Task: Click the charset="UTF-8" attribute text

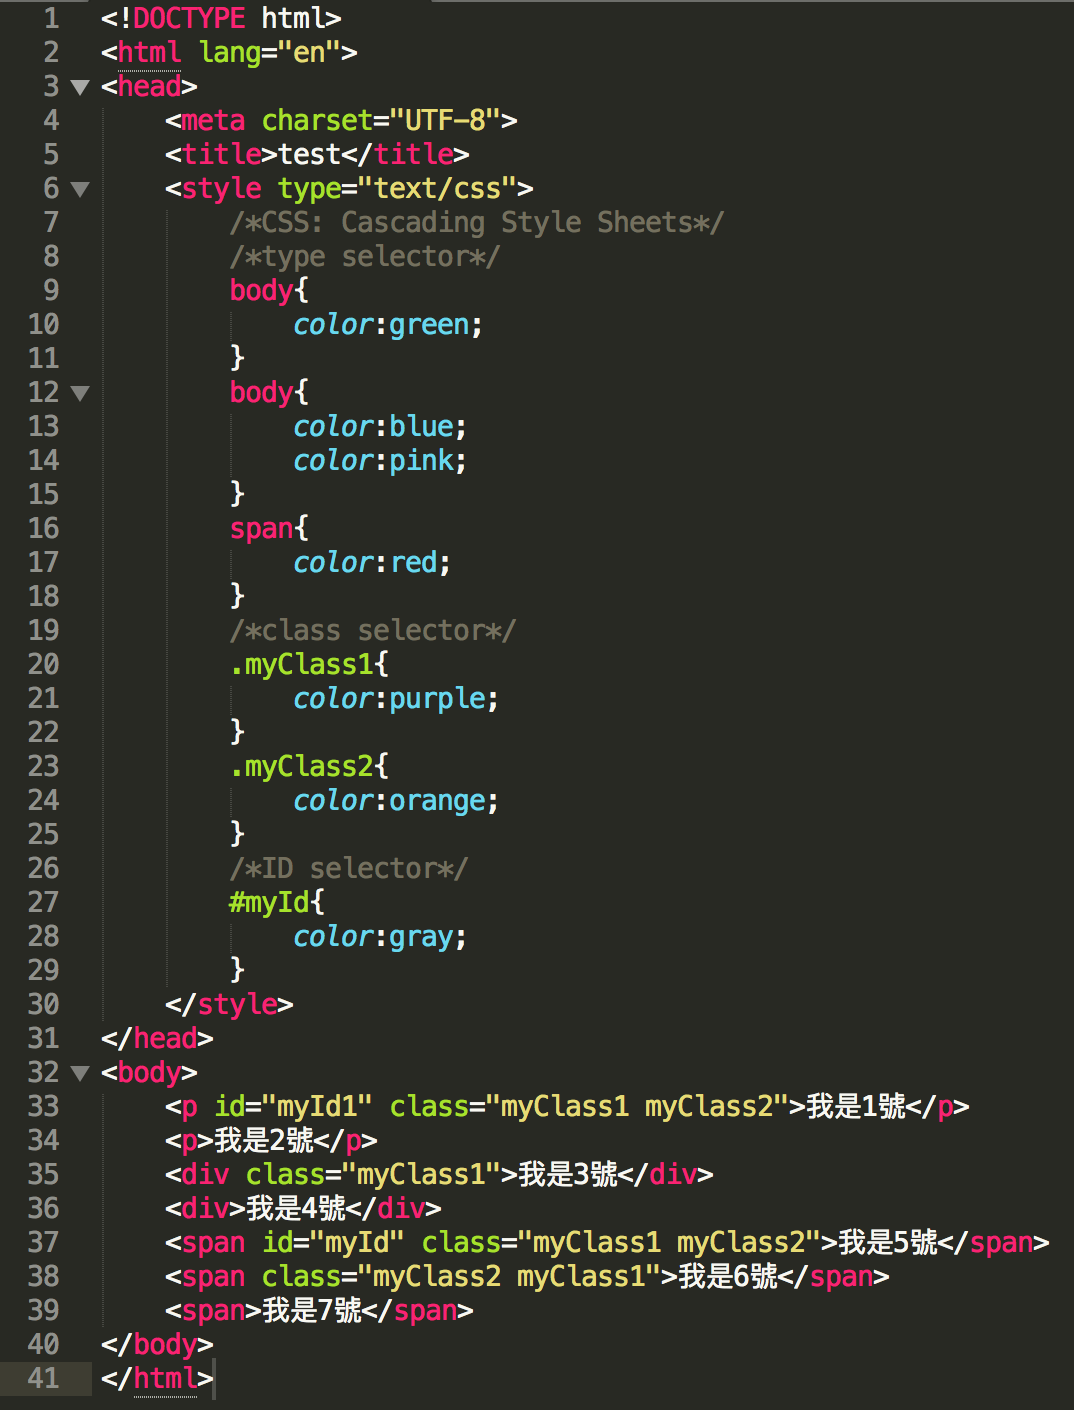Action: click(382, 120)
